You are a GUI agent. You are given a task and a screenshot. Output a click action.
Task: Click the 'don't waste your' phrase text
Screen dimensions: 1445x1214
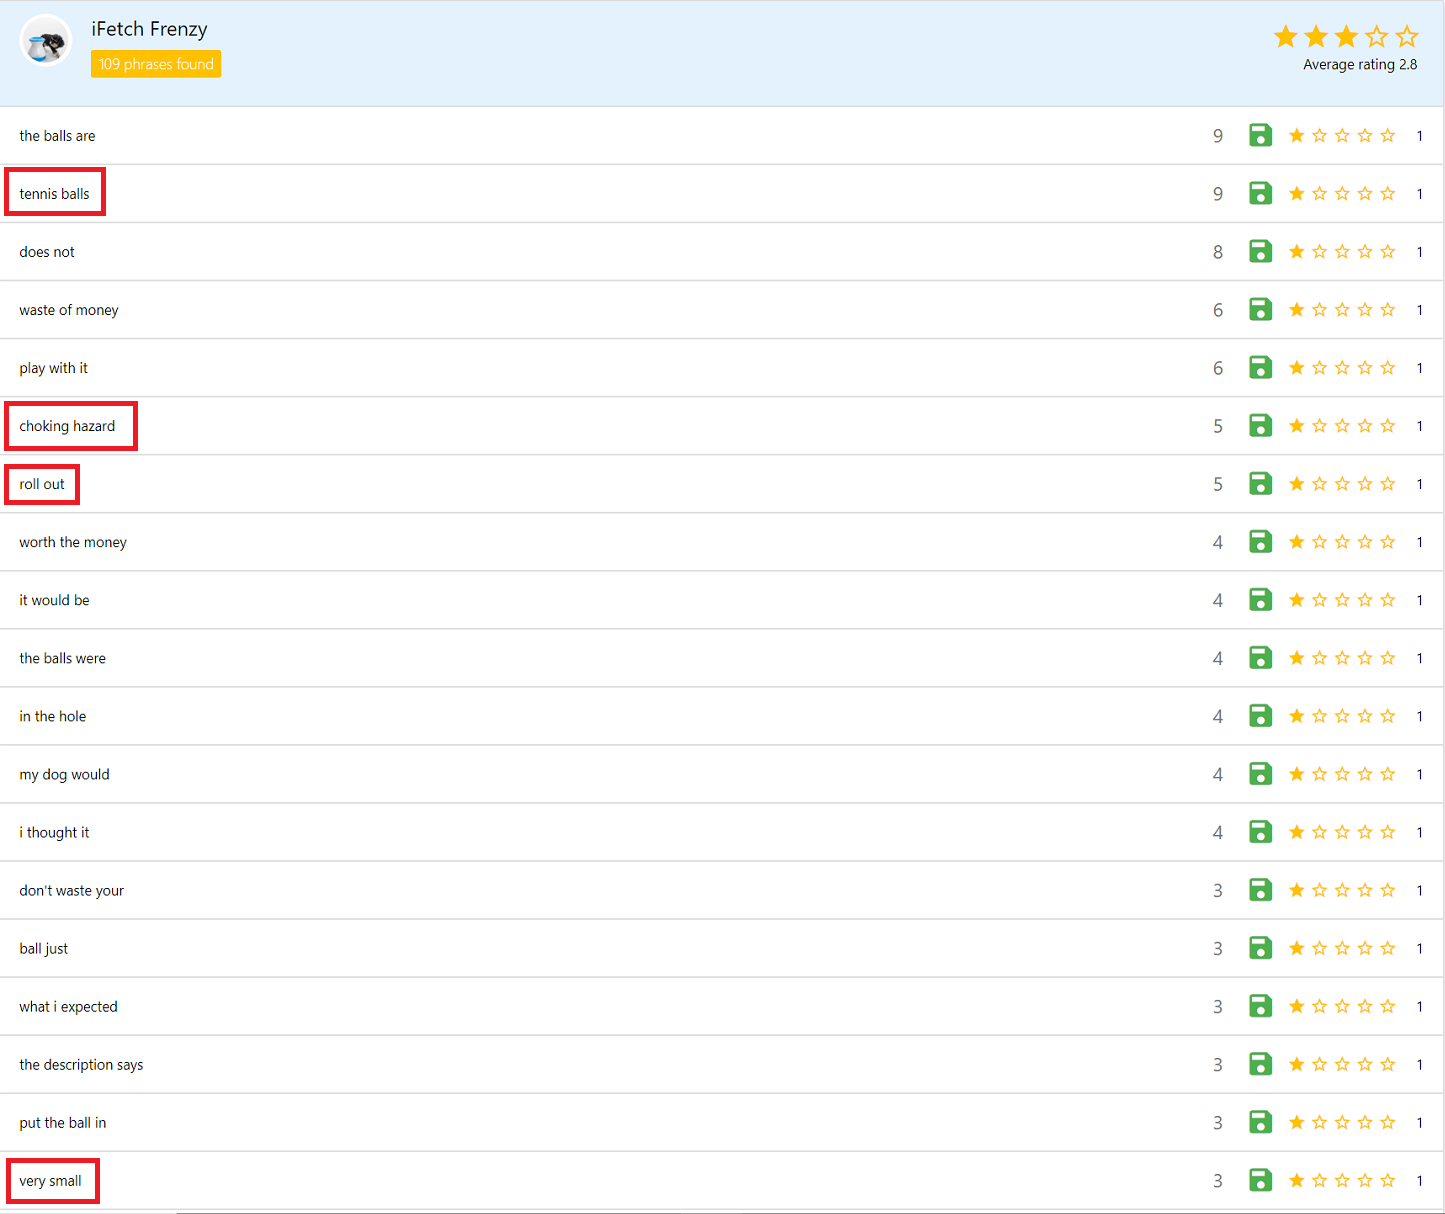tap(72, 891)
